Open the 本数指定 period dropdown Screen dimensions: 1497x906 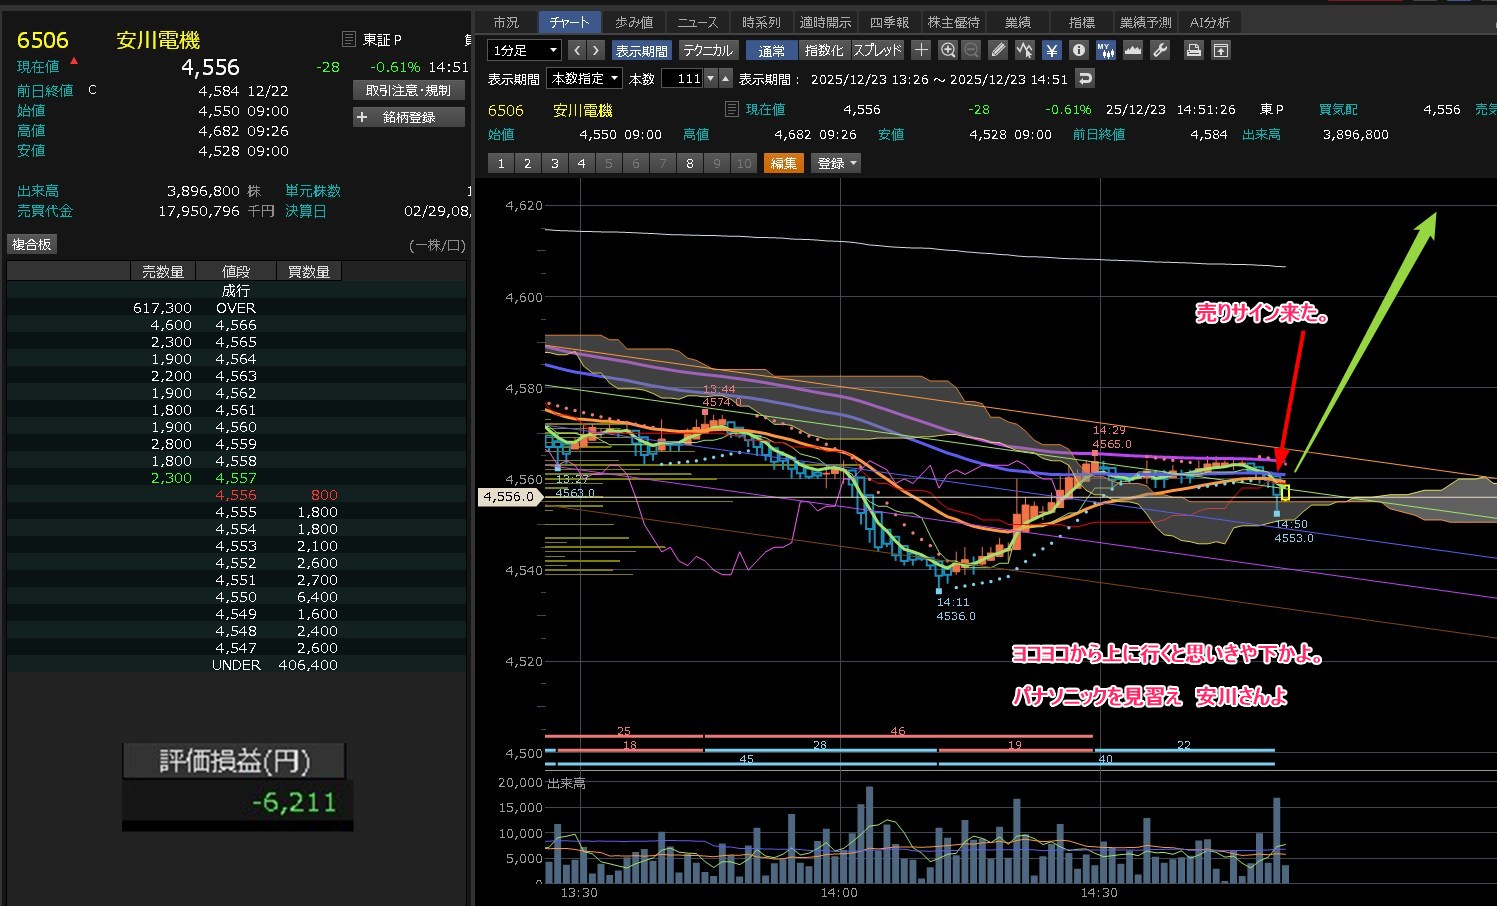point(584,78)
